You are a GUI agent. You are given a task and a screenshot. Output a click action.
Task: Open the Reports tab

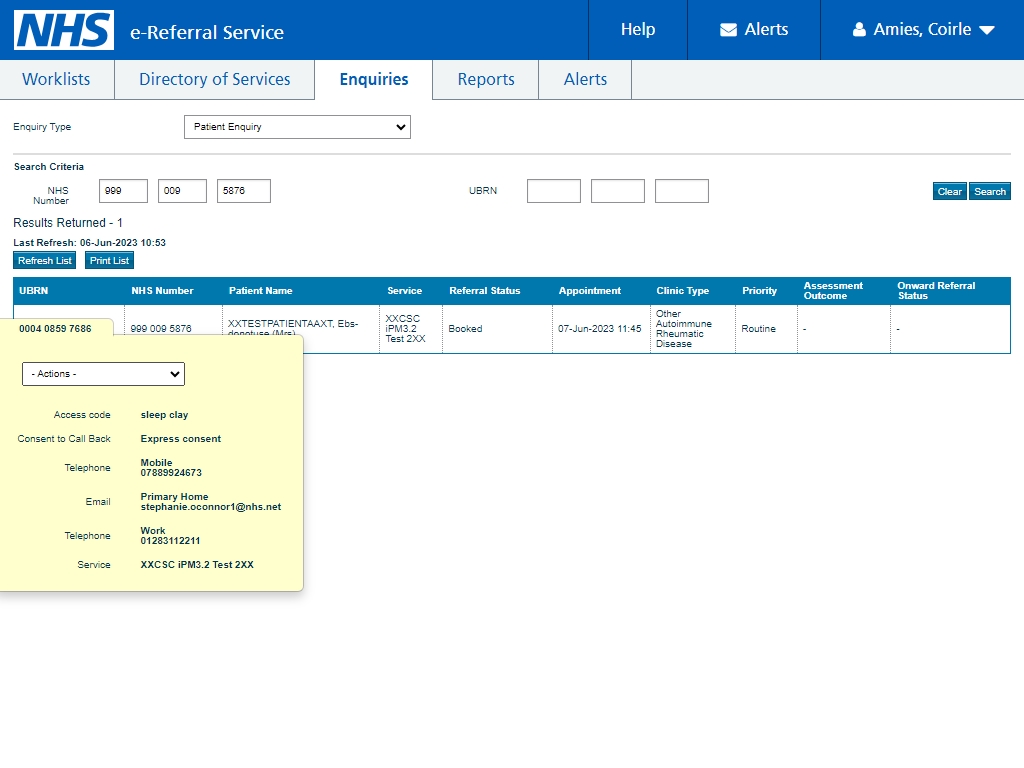point(486,79)
